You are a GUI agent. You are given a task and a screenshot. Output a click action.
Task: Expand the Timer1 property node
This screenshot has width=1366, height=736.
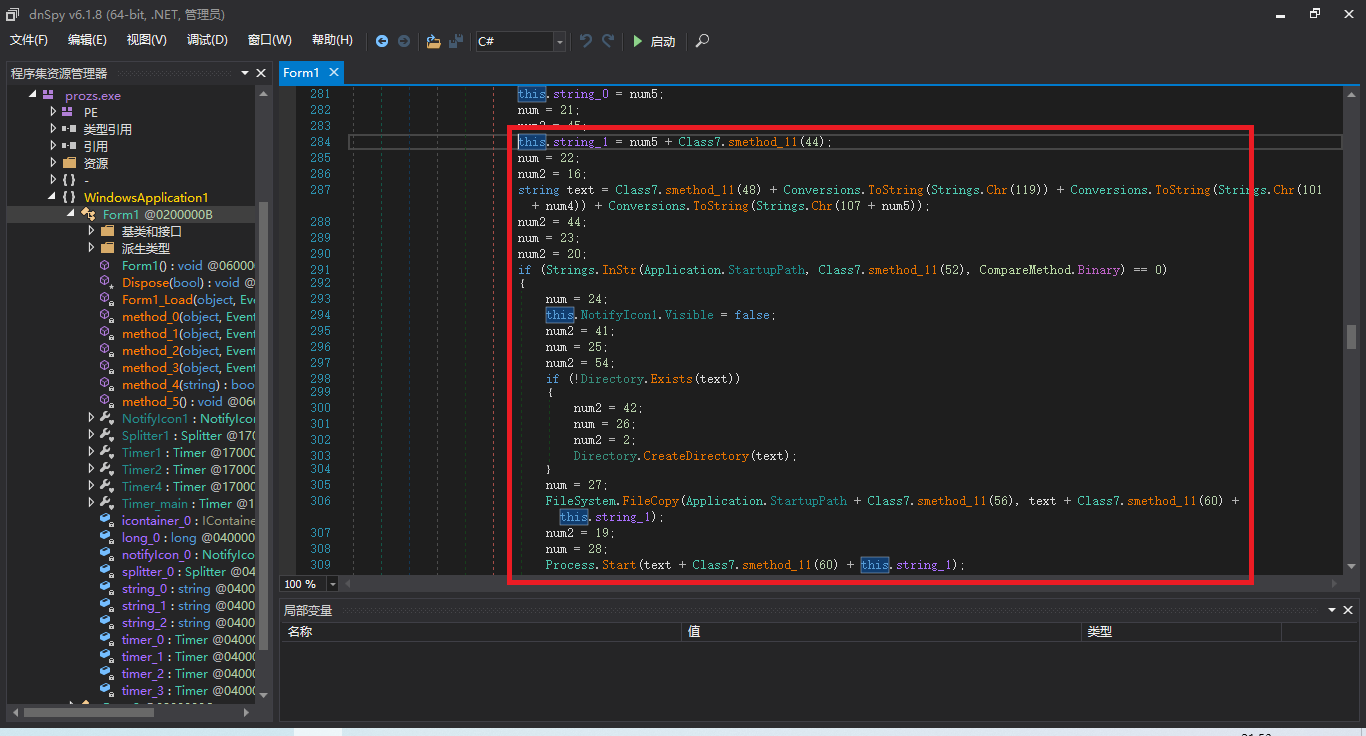click(x=91, y=452)
